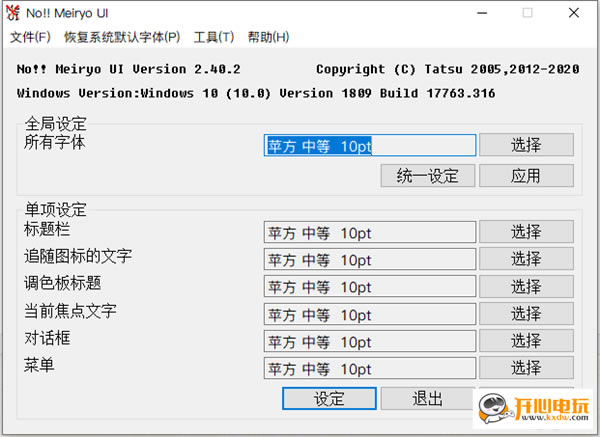
Task: Choose font via 选择 for 调色板标题
Action: point(526,286)
